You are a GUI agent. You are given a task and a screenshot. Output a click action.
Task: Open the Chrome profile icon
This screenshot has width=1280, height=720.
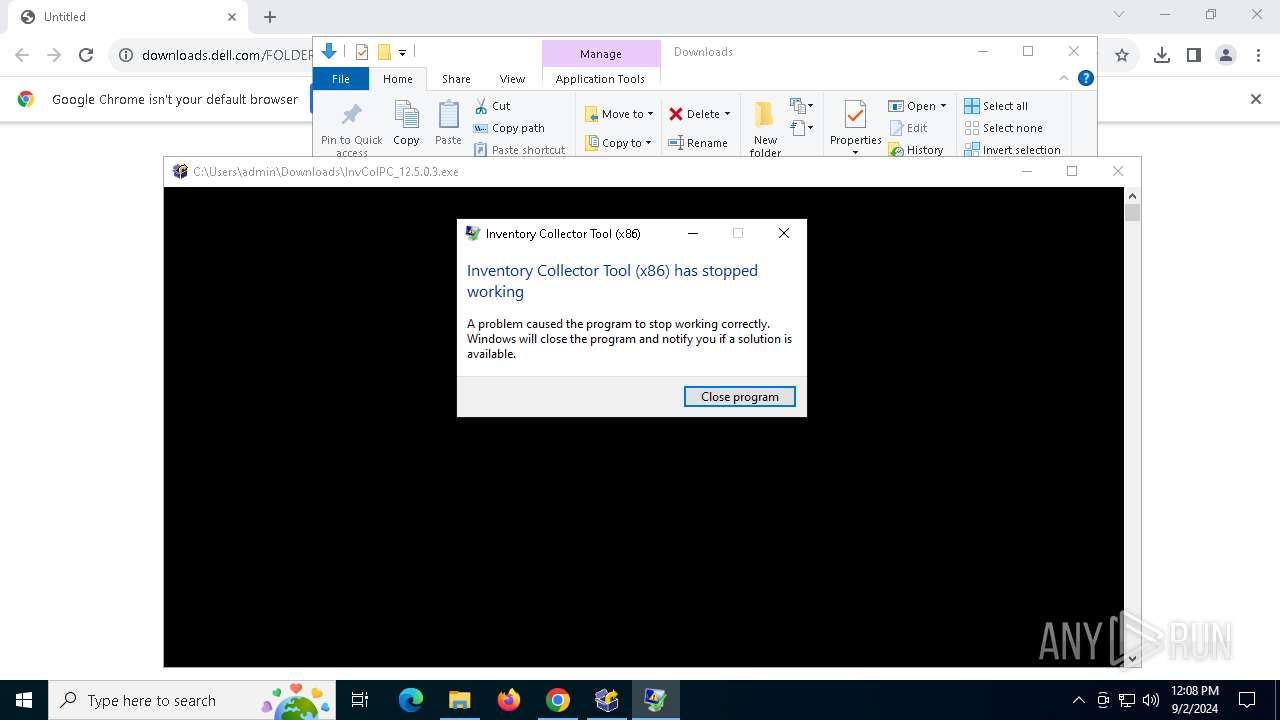1226,55
